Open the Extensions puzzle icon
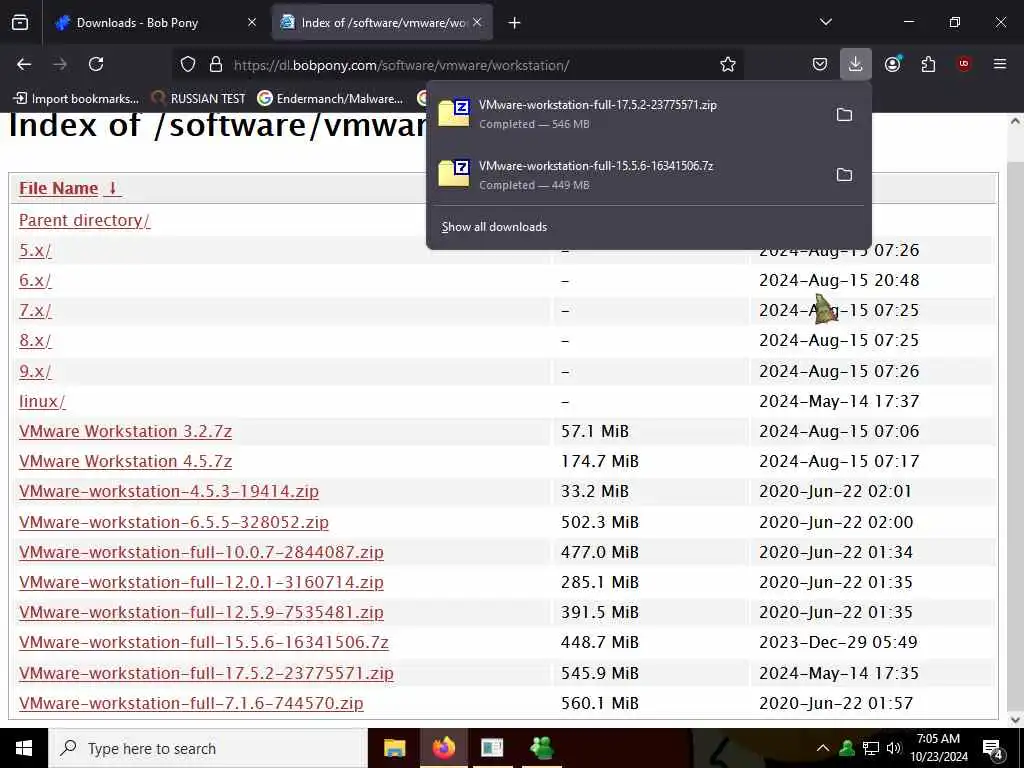 click(928, 64)
